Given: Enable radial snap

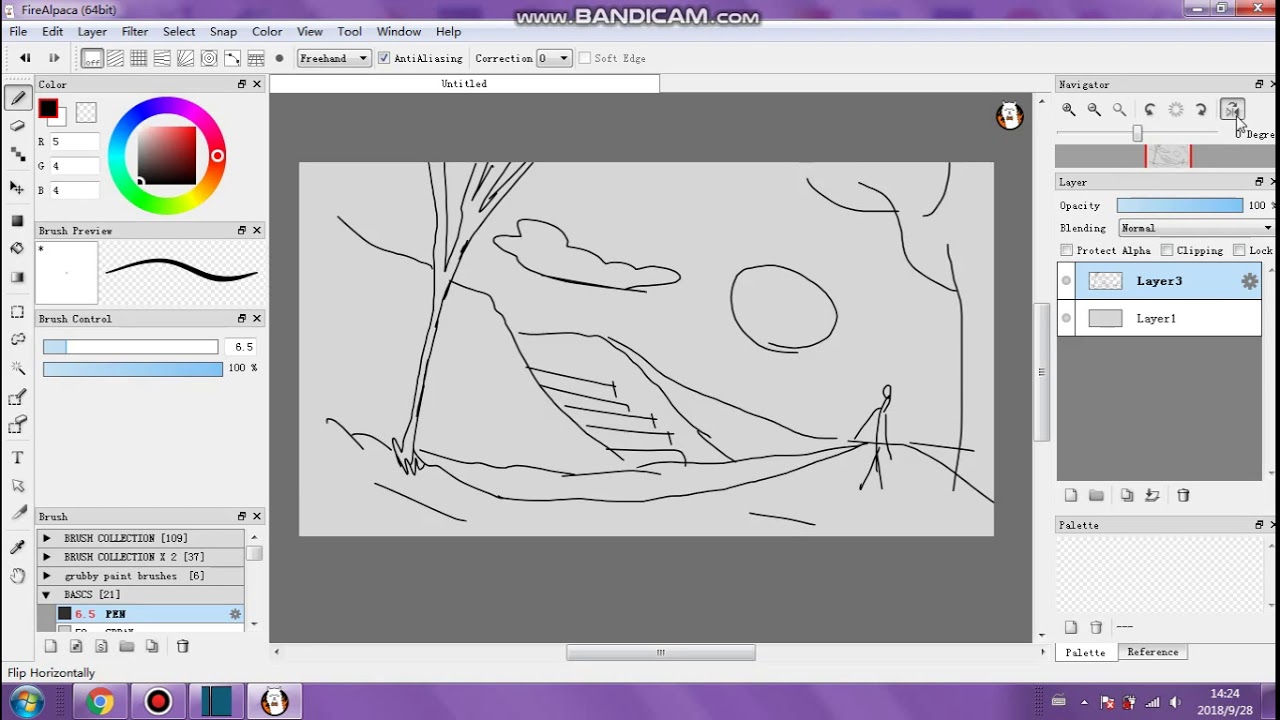Looking at the screenshot, I should (185, 58).
